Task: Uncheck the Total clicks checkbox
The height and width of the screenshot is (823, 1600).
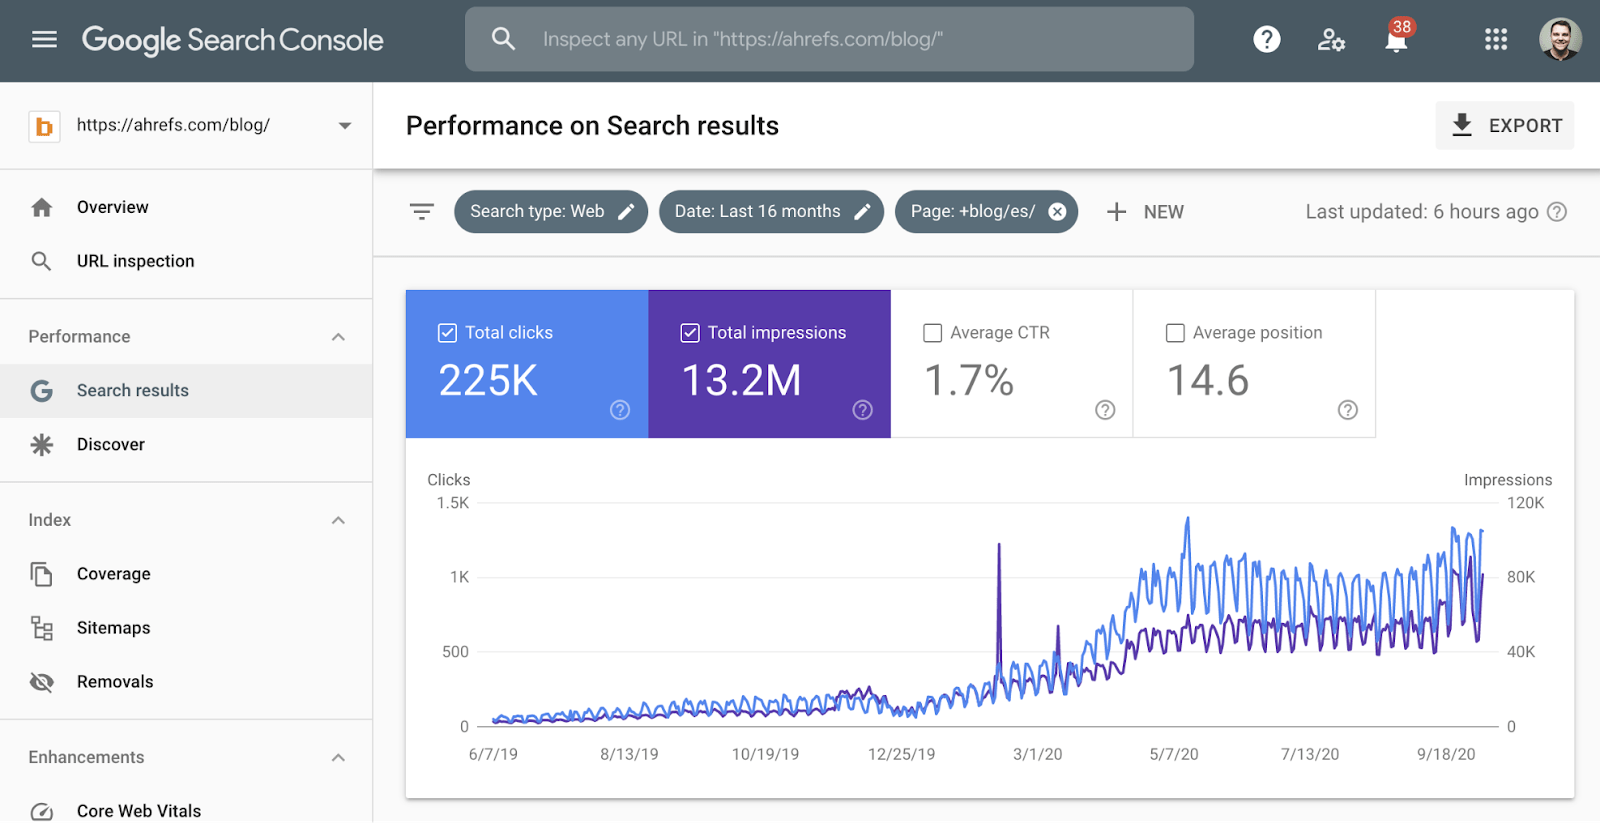Action: click(x=447, y=333)
